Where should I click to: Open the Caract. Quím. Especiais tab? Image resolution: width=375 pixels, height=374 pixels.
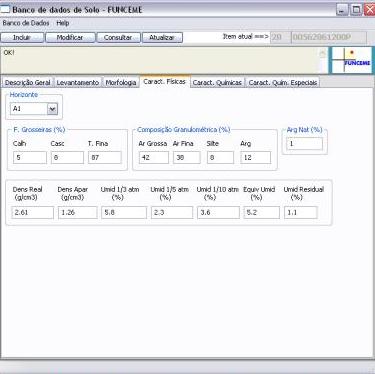coord(283,82)
